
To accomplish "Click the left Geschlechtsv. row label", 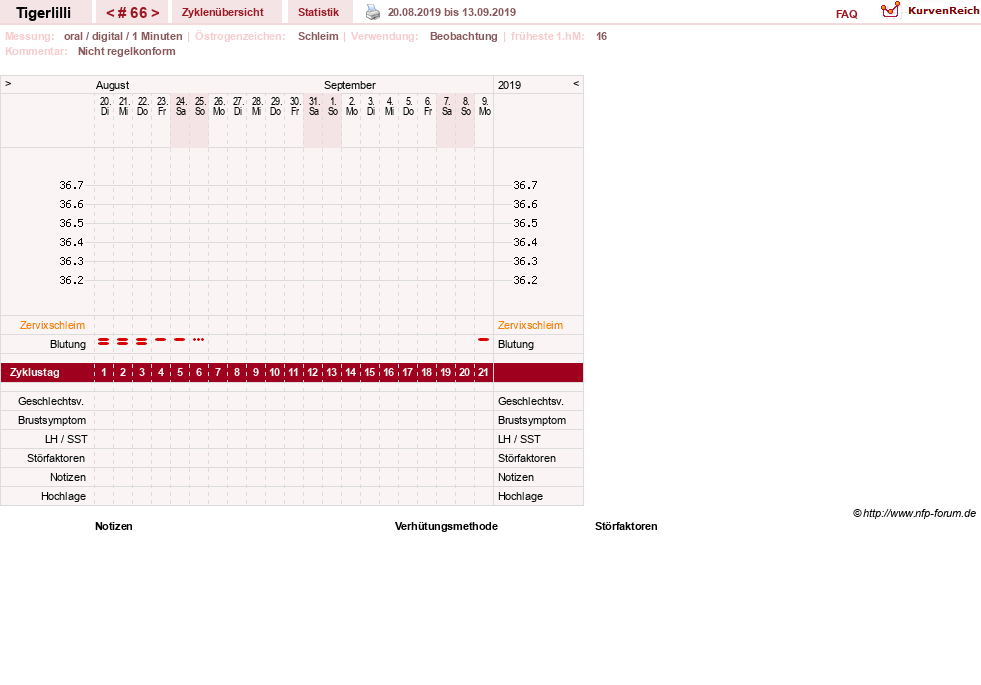I will [51, 401].
